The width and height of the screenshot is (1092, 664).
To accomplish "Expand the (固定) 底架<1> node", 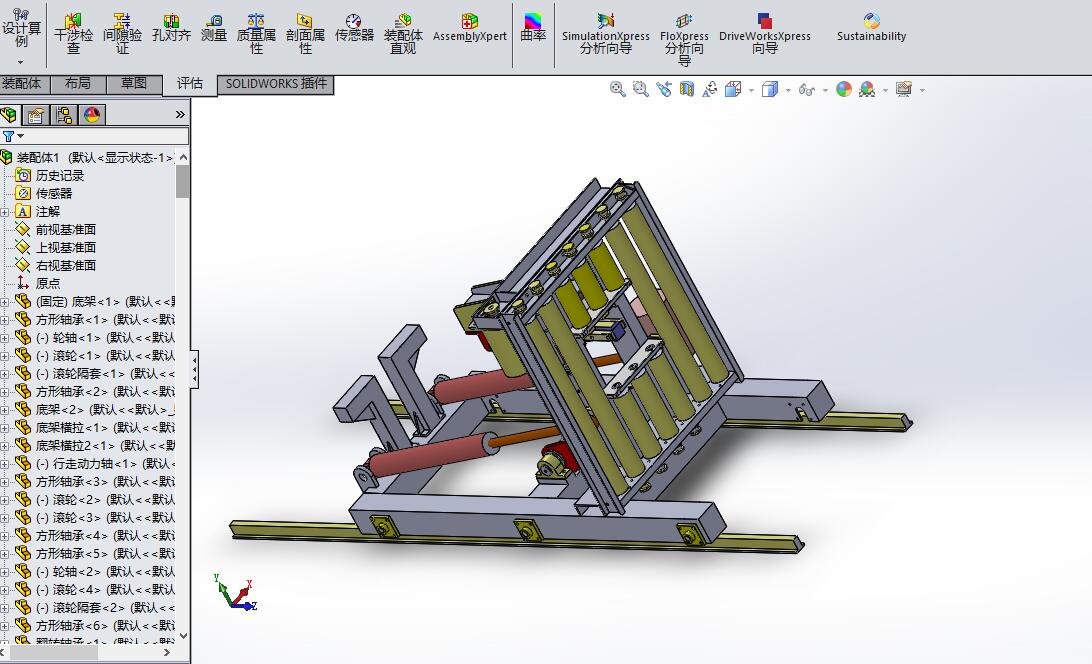I will pyautogui.click(x=4, y=302).
